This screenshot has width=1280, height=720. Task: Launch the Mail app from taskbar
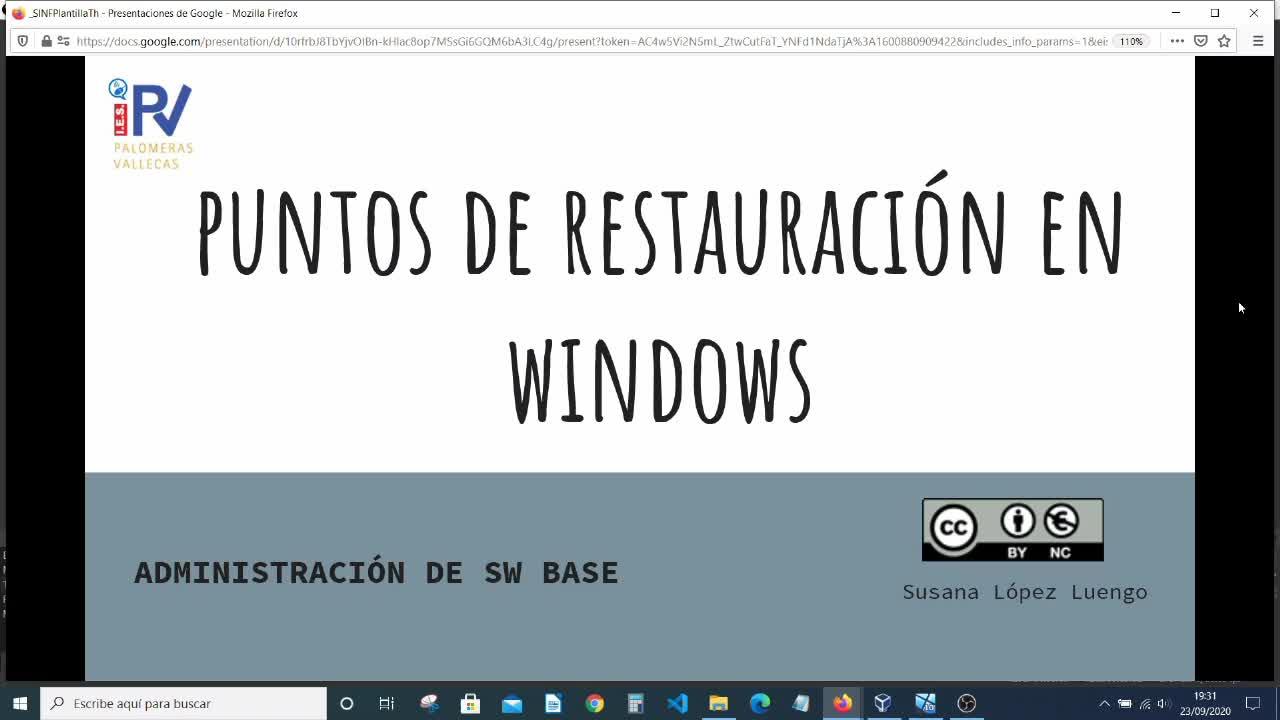click(x=512, y=703)
